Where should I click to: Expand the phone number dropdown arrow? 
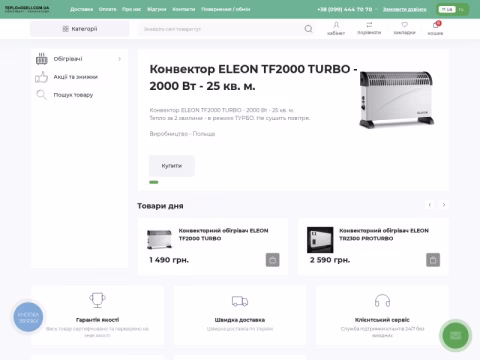[x=376, y=9]
